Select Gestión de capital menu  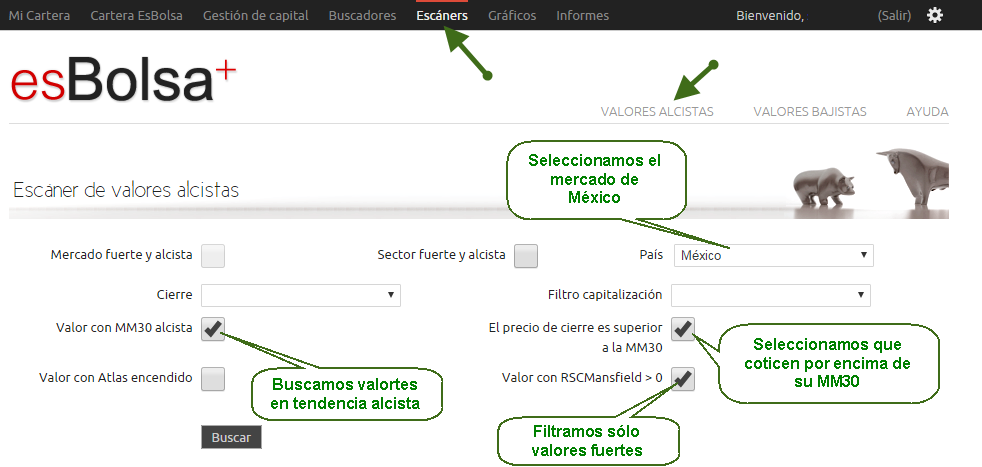click(256, 16)
